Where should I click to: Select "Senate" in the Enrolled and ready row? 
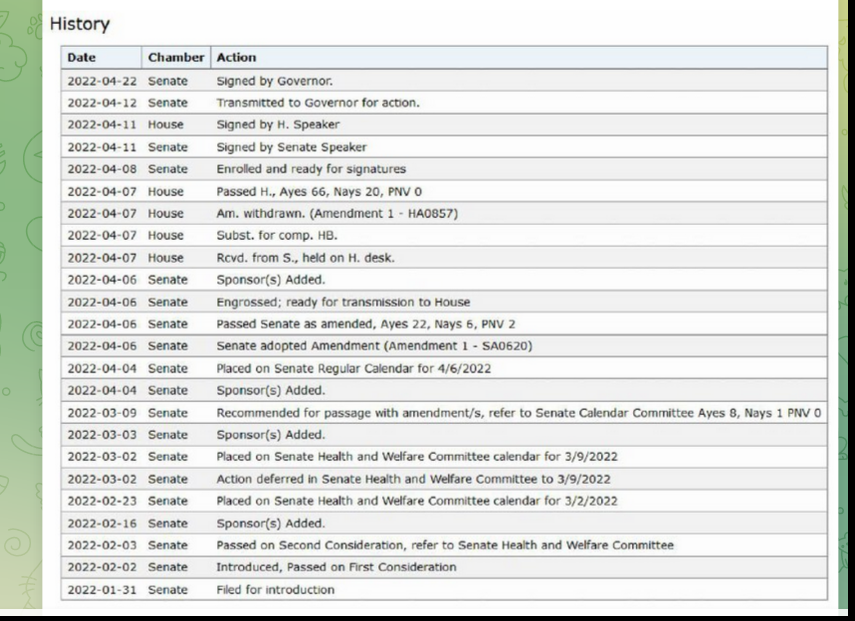[x=168, y=169]
